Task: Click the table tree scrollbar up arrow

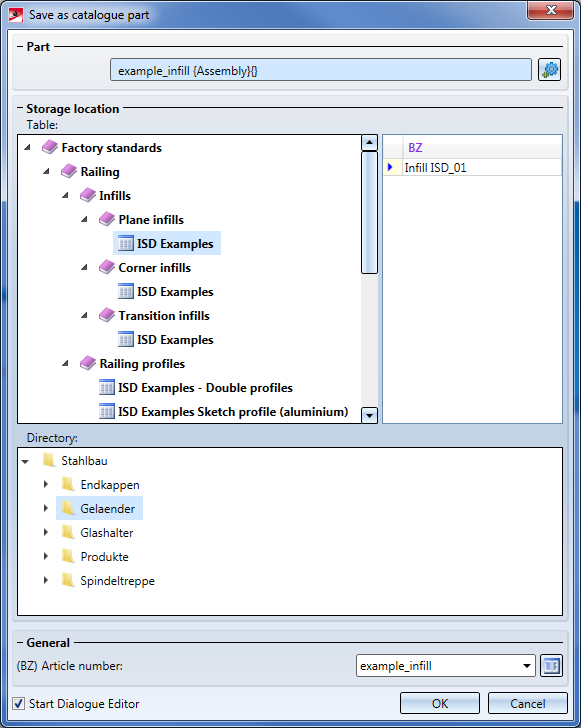Action: point(369,143)
